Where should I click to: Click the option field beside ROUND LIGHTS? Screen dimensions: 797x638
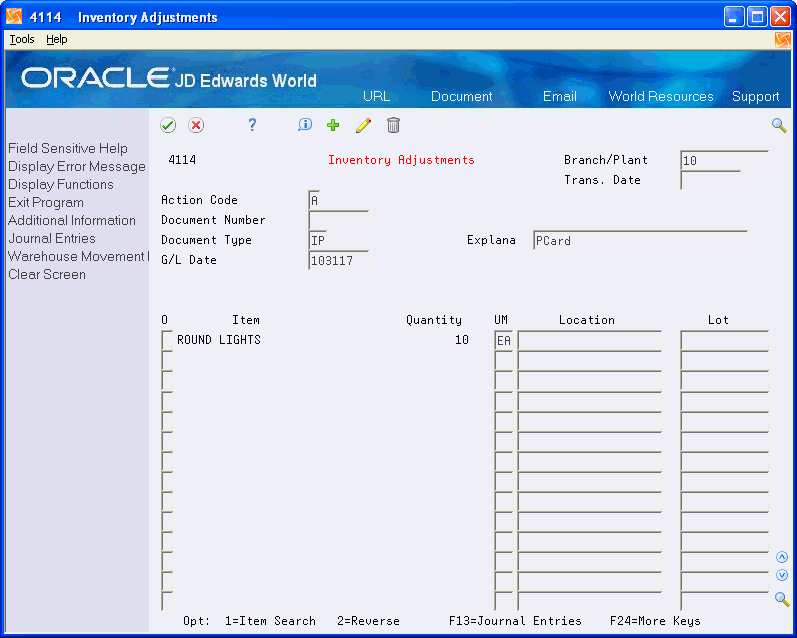click(x=167, y=340)
